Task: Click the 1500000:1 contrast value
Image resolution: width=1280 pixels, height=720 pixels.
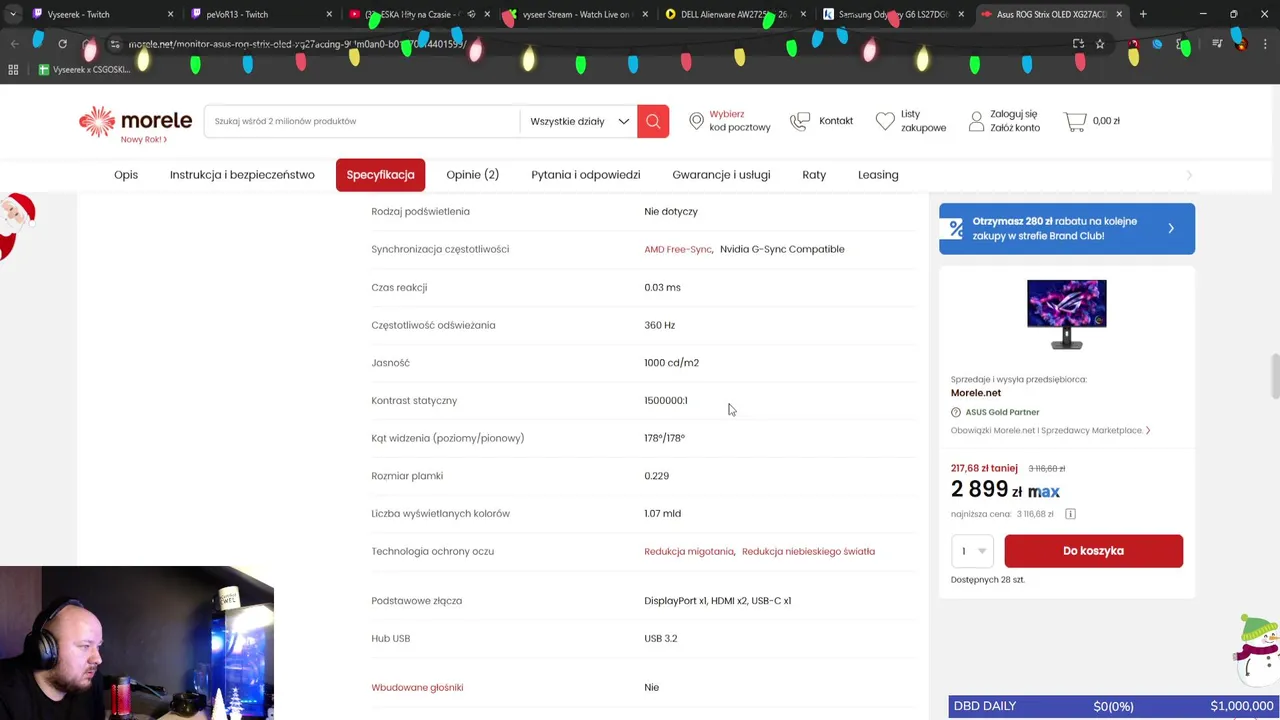Action: coord(666,400)
